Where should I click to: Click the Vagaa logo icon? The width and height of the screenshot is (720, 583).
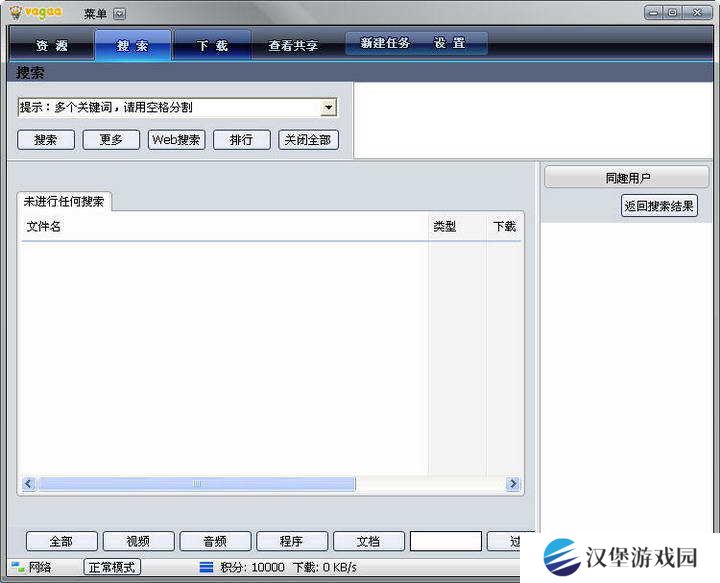coord(16,12)
